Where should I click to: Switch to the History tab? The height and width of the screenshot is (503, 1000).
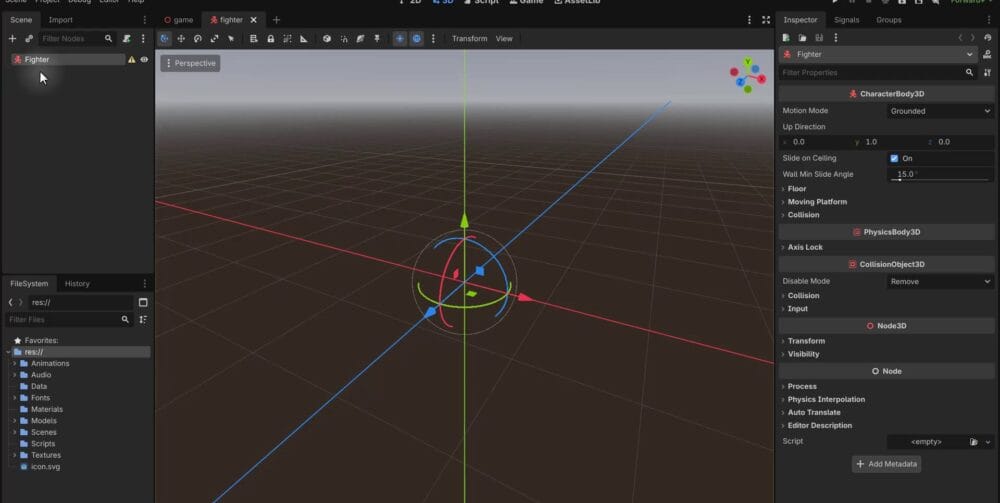tap(77, 284)
